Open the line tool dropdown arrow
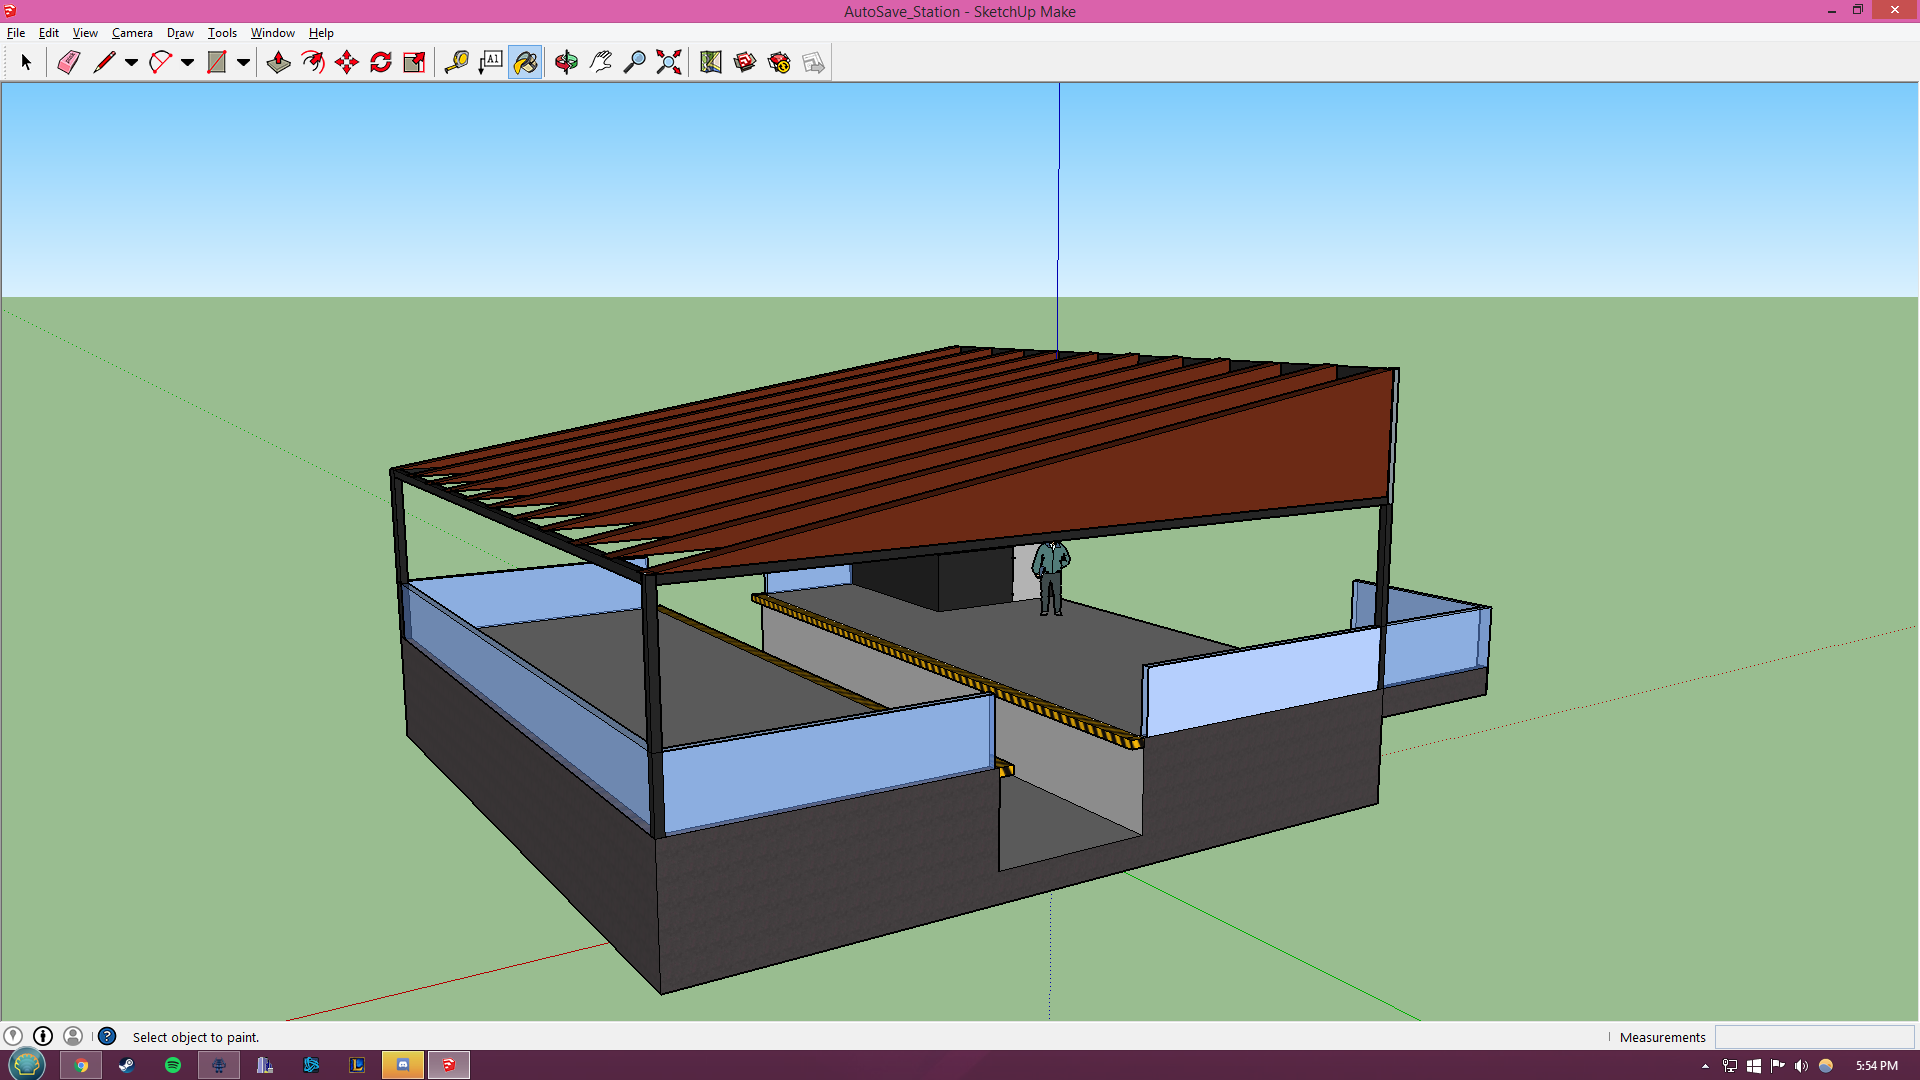This screenshot has height=1080, width=1920. click(131, 62)
